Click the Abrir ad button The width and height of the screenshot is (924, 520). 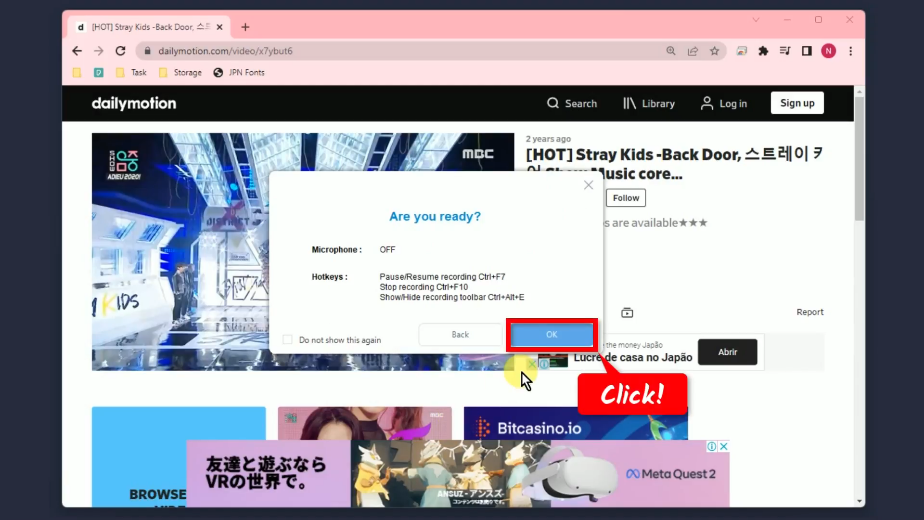pos(727,352)
